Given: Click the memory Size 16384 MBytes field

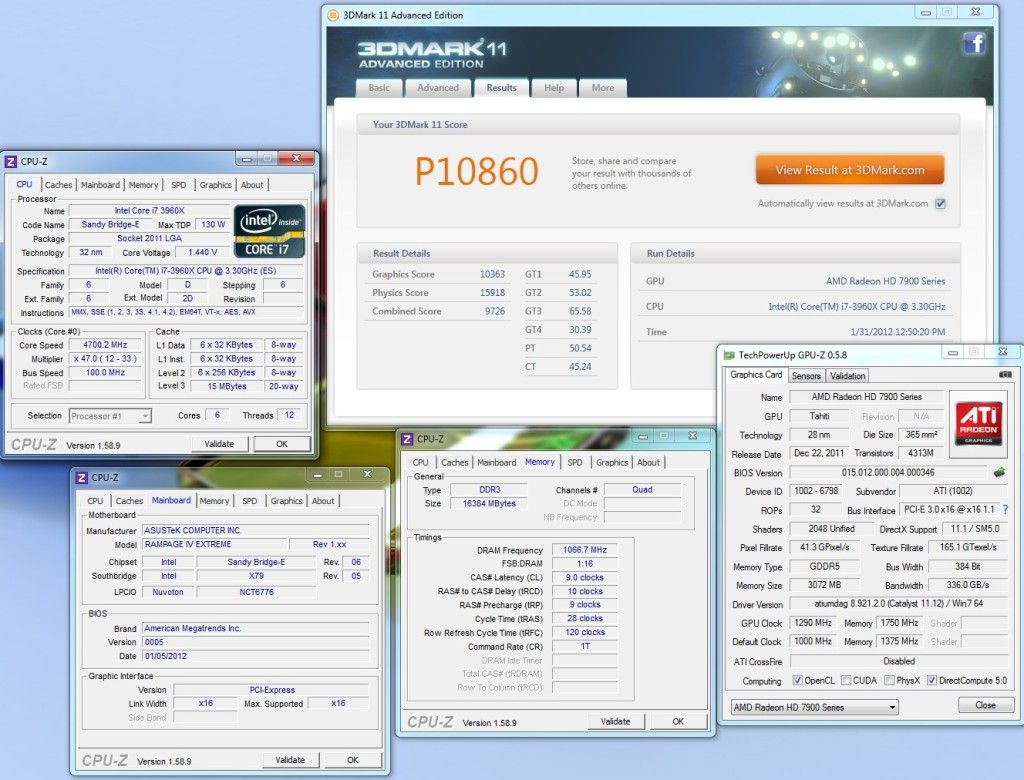Looking at the screenshot, I should [488, 504].
